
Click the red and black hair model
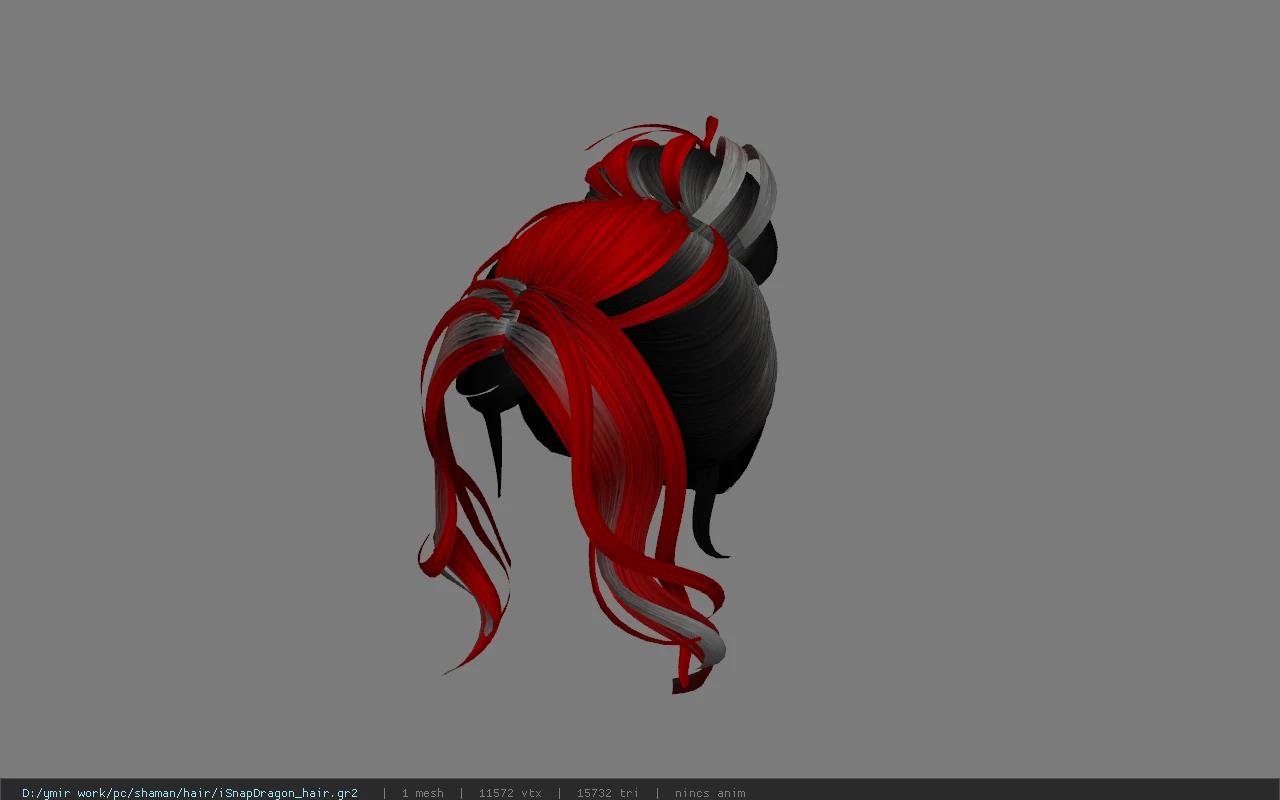[x=598, y=405]
